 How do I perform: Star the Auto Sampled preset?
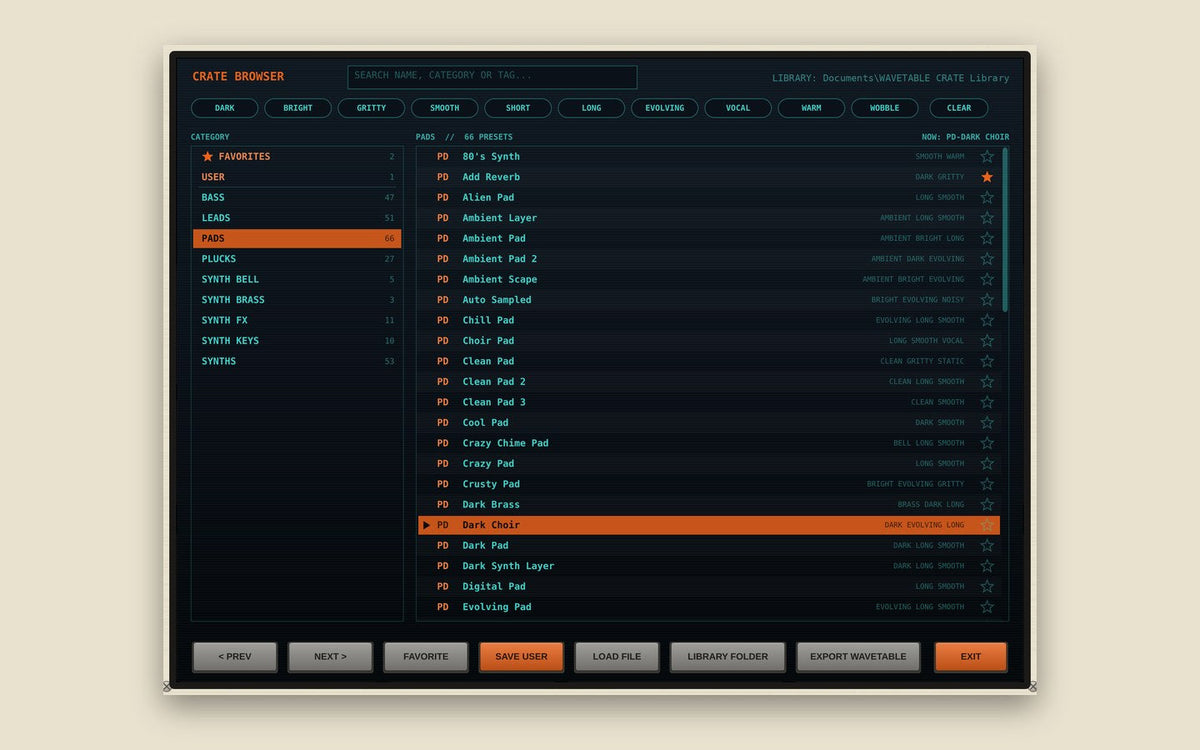pos(987,300)
